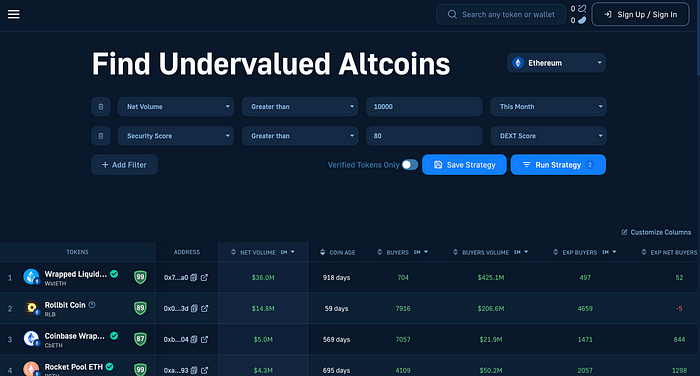Viewport: 700px width, 376px height.
Task: Click Coinbase Wrapped verified checkmark badge
Action: (114, 335)
